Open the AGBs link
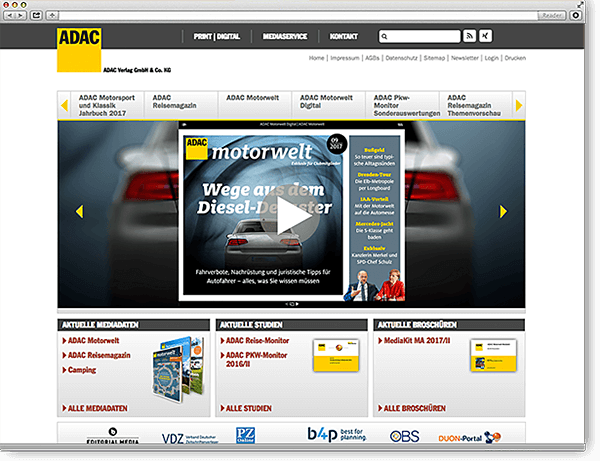Screen dimensions: 600x461 tap(372, 58)
